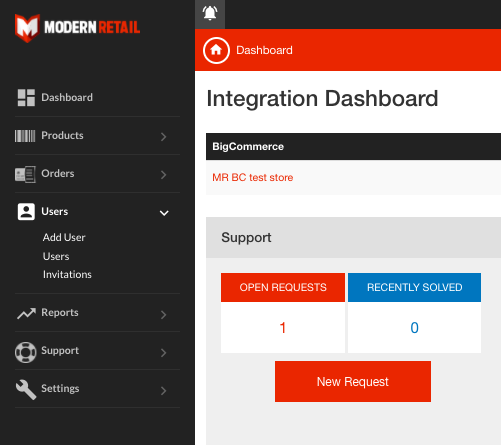501x445 pixels.
Task: Click the open requests count 1
Action: pos(283,328)
